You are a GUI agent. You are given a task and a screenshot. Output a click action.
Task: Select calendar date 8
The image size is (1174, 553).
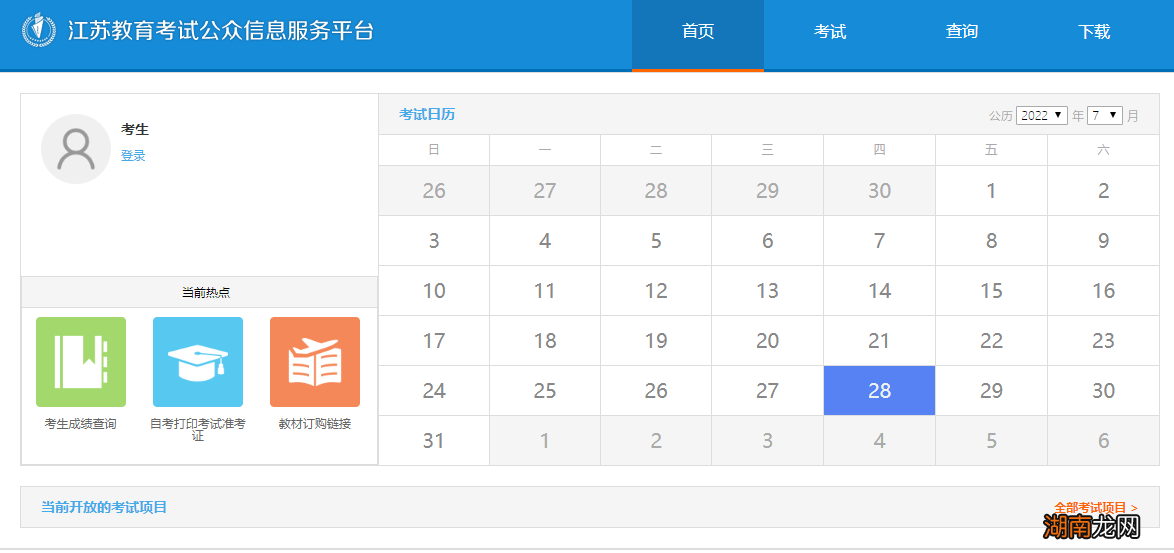991,241
